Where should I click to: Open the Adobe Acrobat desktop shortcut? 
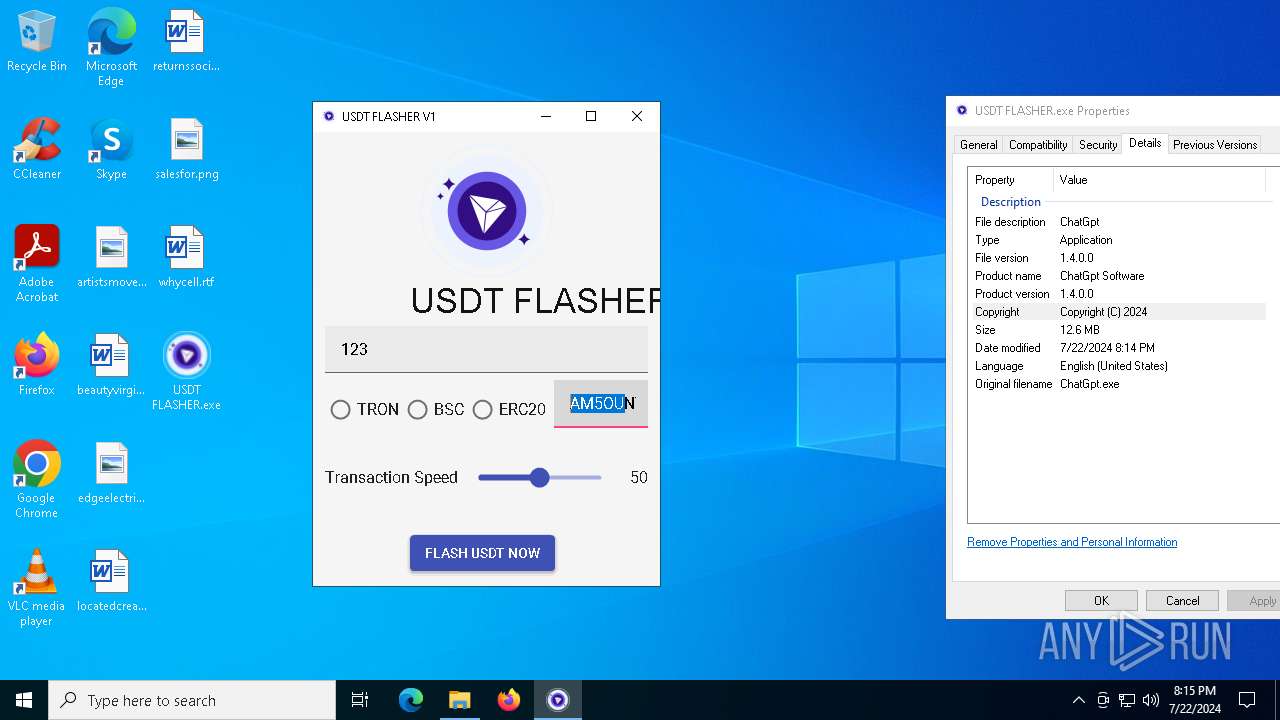coord(37,264)
